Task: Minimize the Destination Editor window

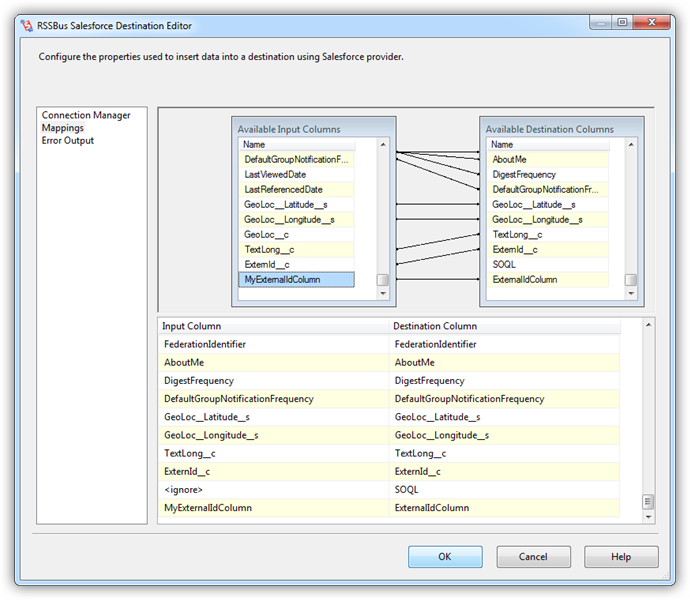Action: point(602,22)
